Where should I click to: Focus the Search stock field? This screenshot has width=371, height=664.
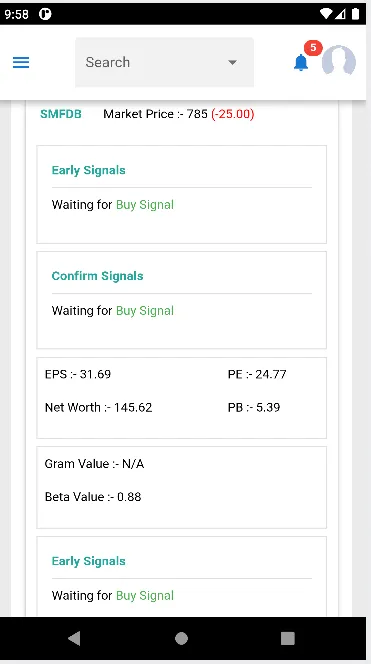[164, 62]
